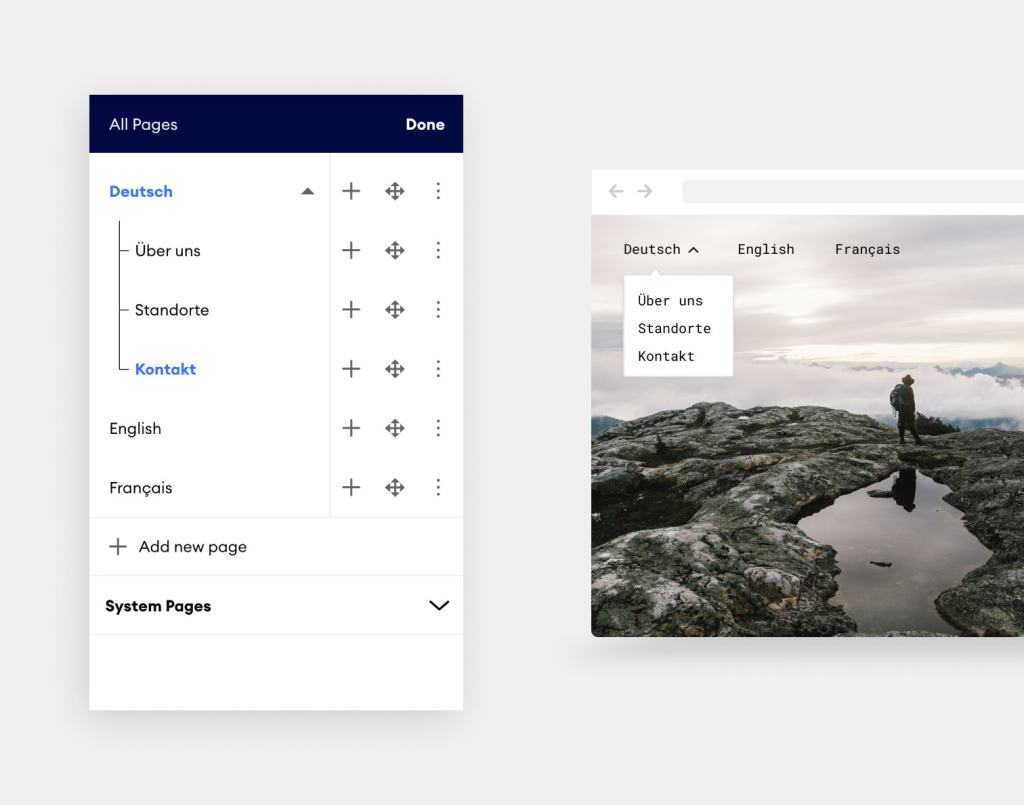
Task: Choose Standorte from preview dropdown menu
Action: tap(674, 328)
